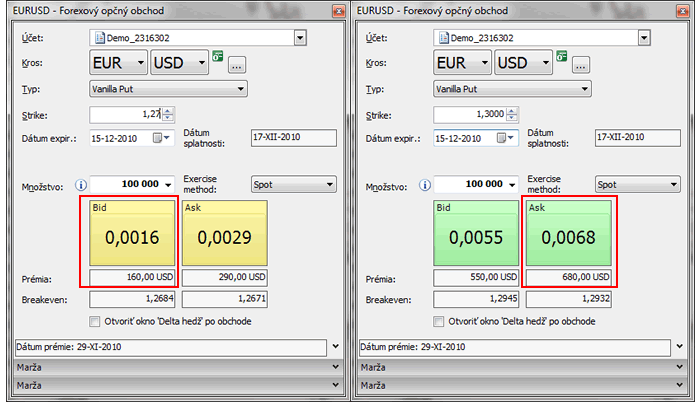
Task: Click the breakeven value 1,2671
Action: 225,299
